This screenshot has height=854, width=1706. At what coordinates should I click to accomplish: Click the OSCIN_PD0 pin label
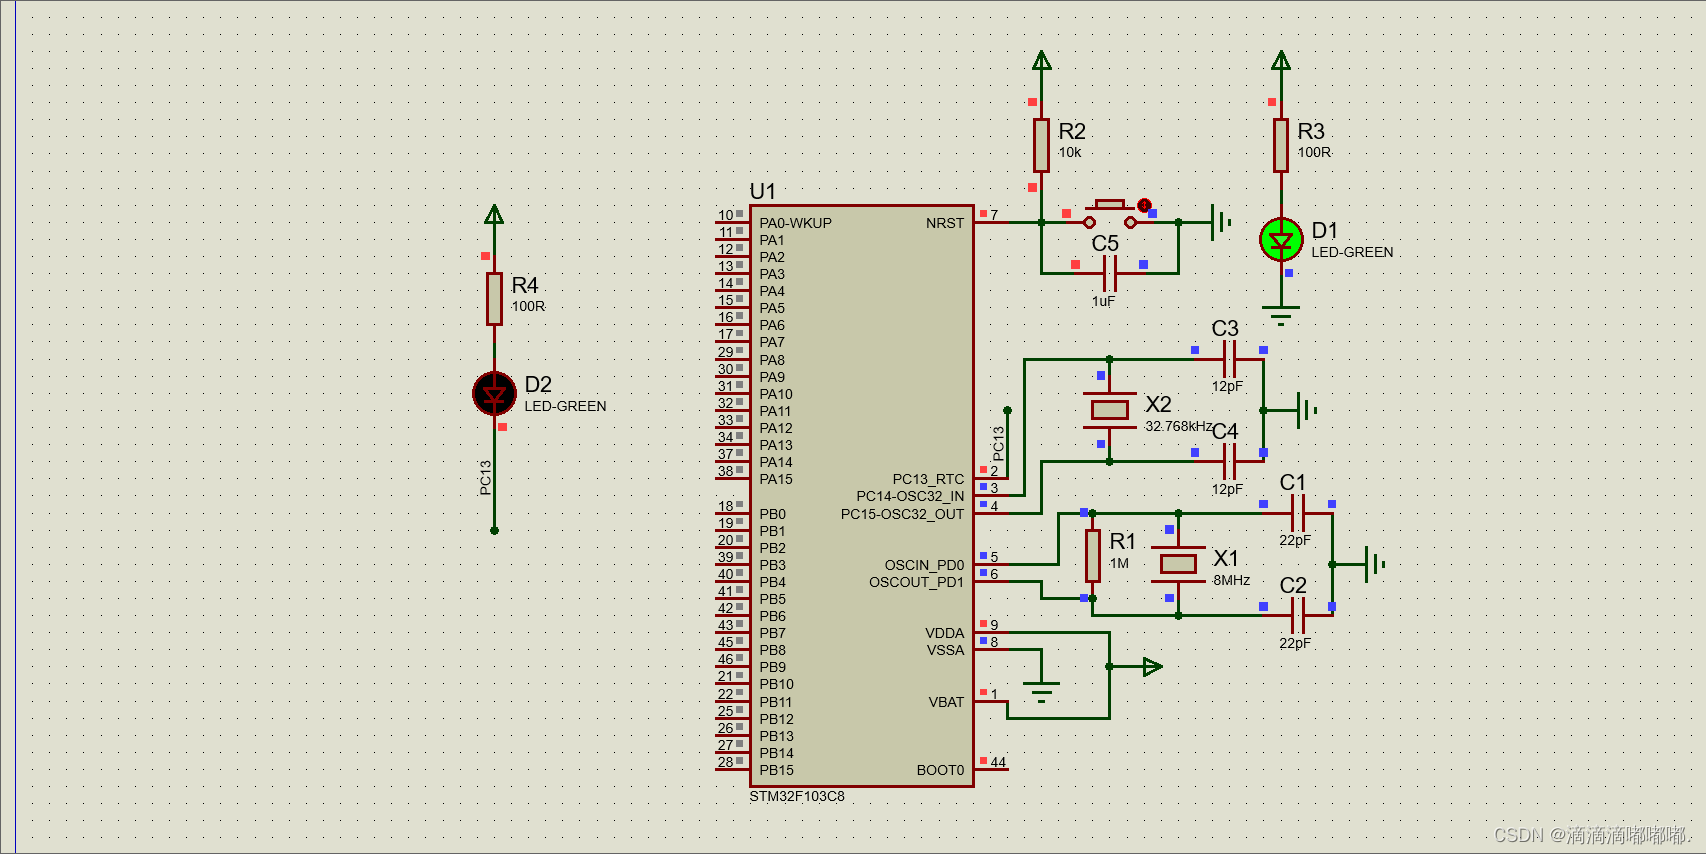925,565
